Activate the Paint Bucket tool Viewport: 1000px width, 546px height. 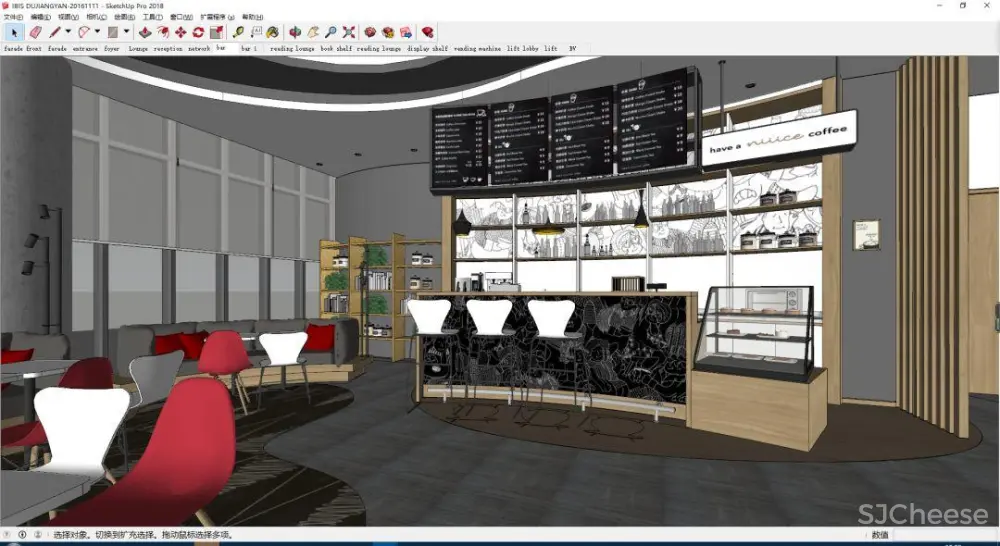click(272, 32)
